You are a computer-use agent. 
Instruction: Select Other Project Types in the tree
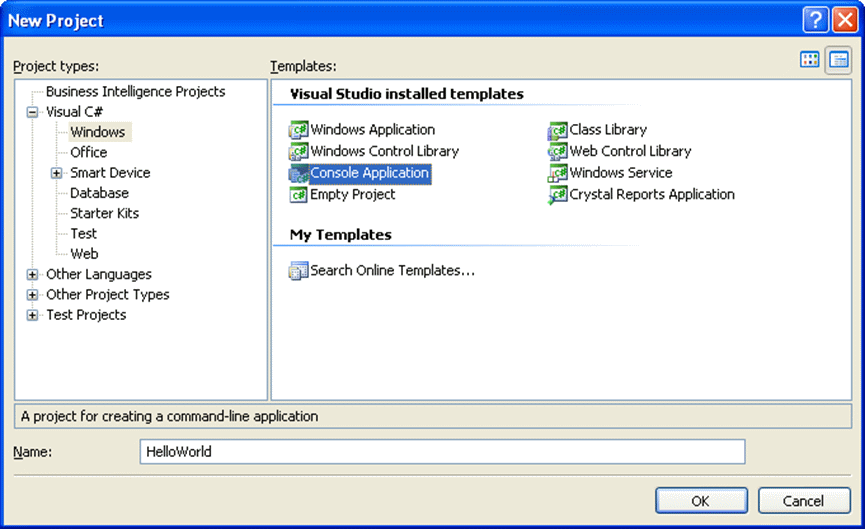point(108,295)
